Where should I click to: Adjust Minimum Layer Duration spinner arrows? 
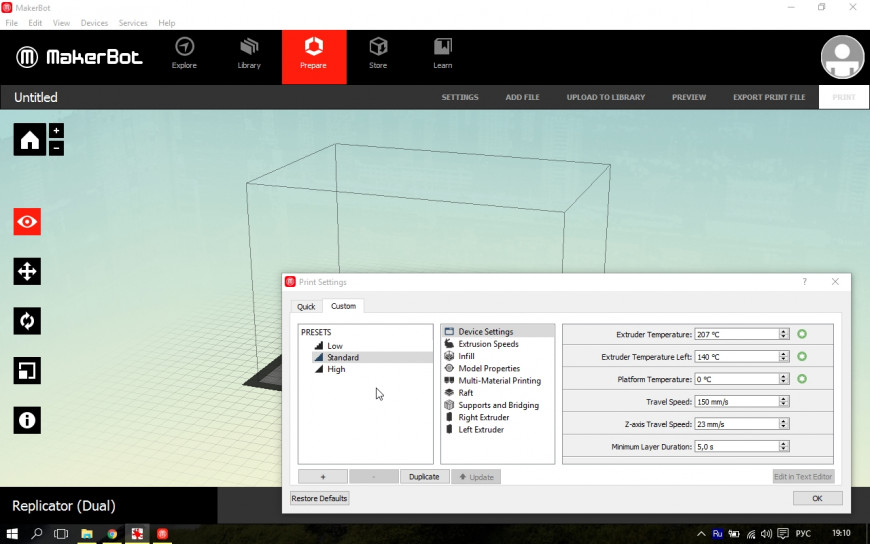[783, 446]
